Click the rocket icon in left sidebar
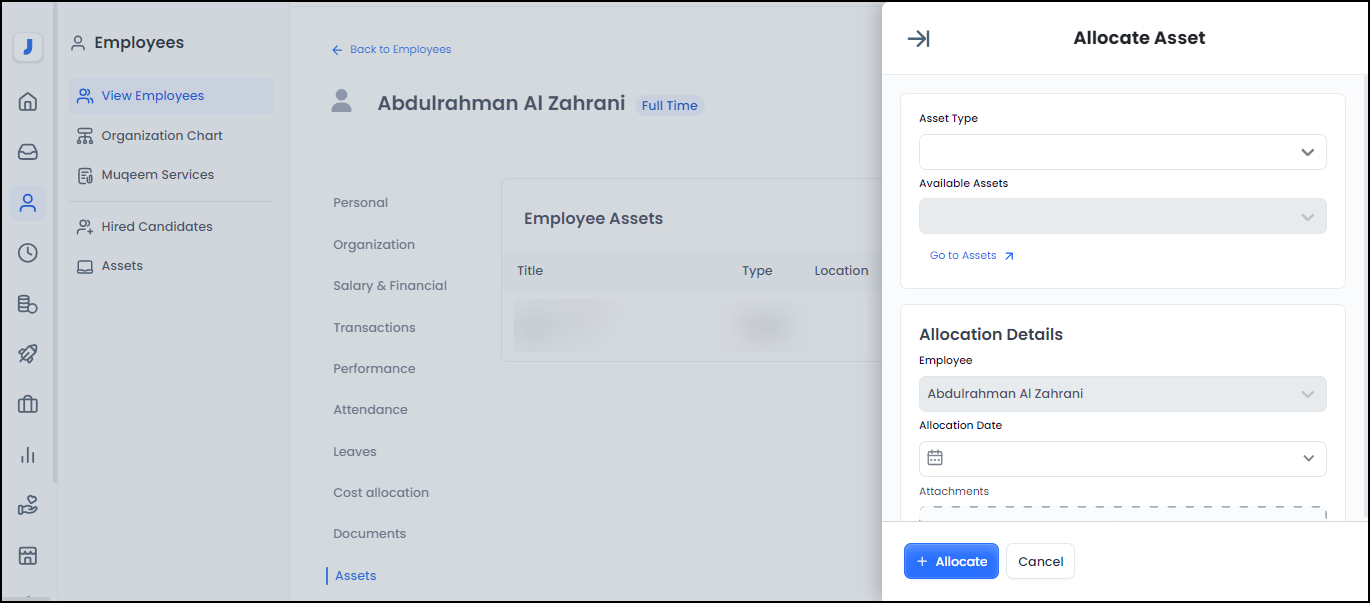Image resolution: width=1370 pixels, height=603 pixels. [28, 354]
